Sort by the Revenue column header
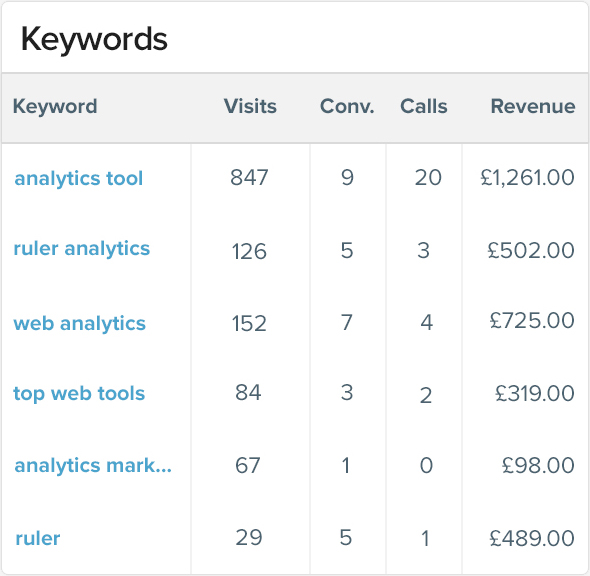590x576 pixels. [533, 106]
